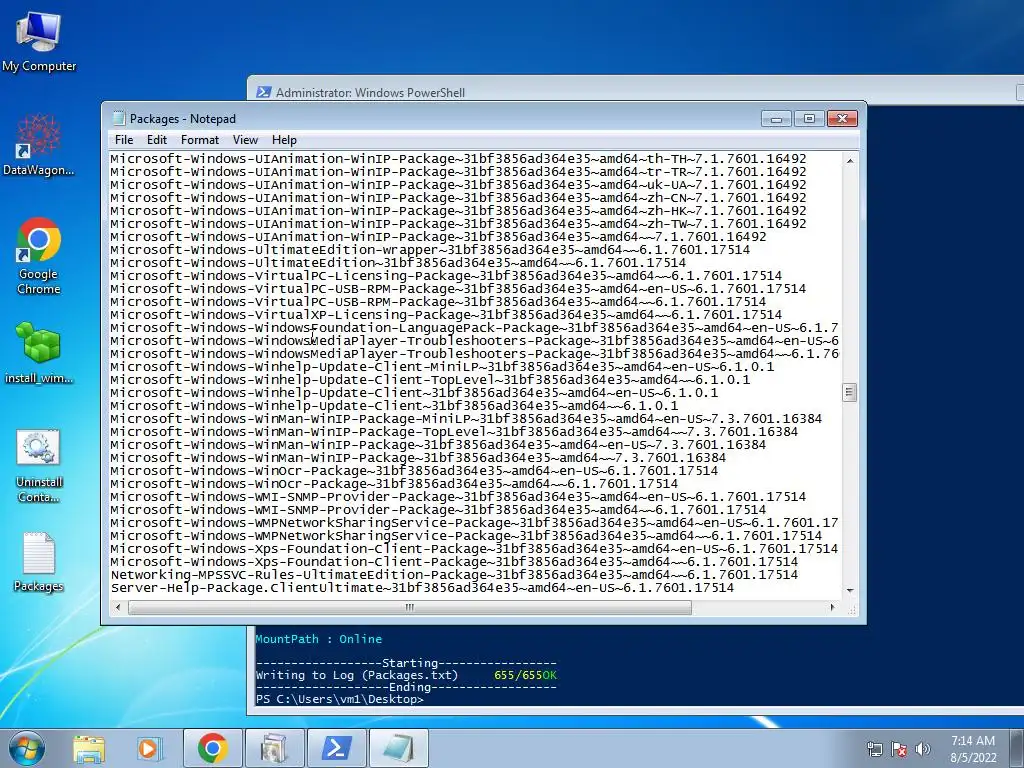
Task: Switch to PowerShell via taskbar icon
Action: point(336,748)
